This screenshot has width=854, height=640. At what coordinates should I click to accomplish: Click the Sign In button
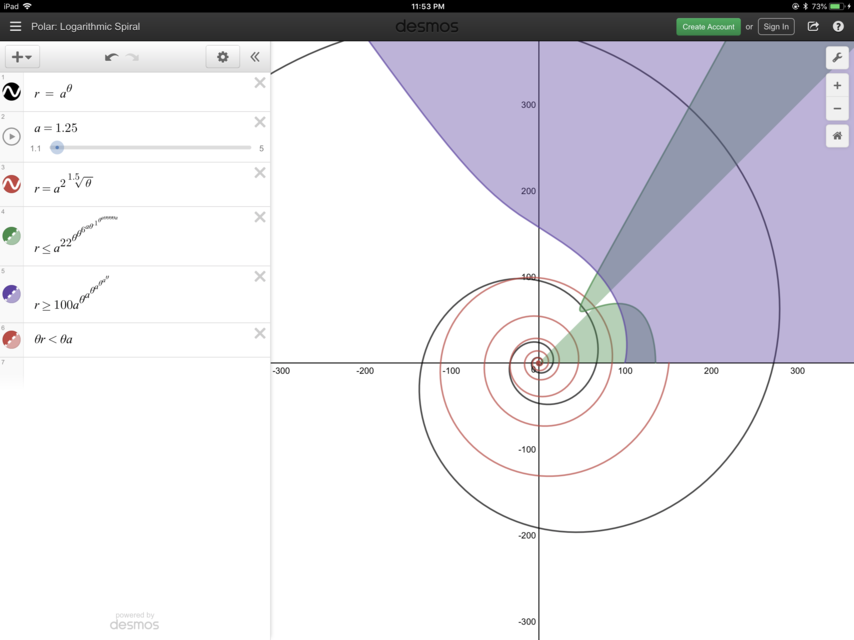click(776, 27)
